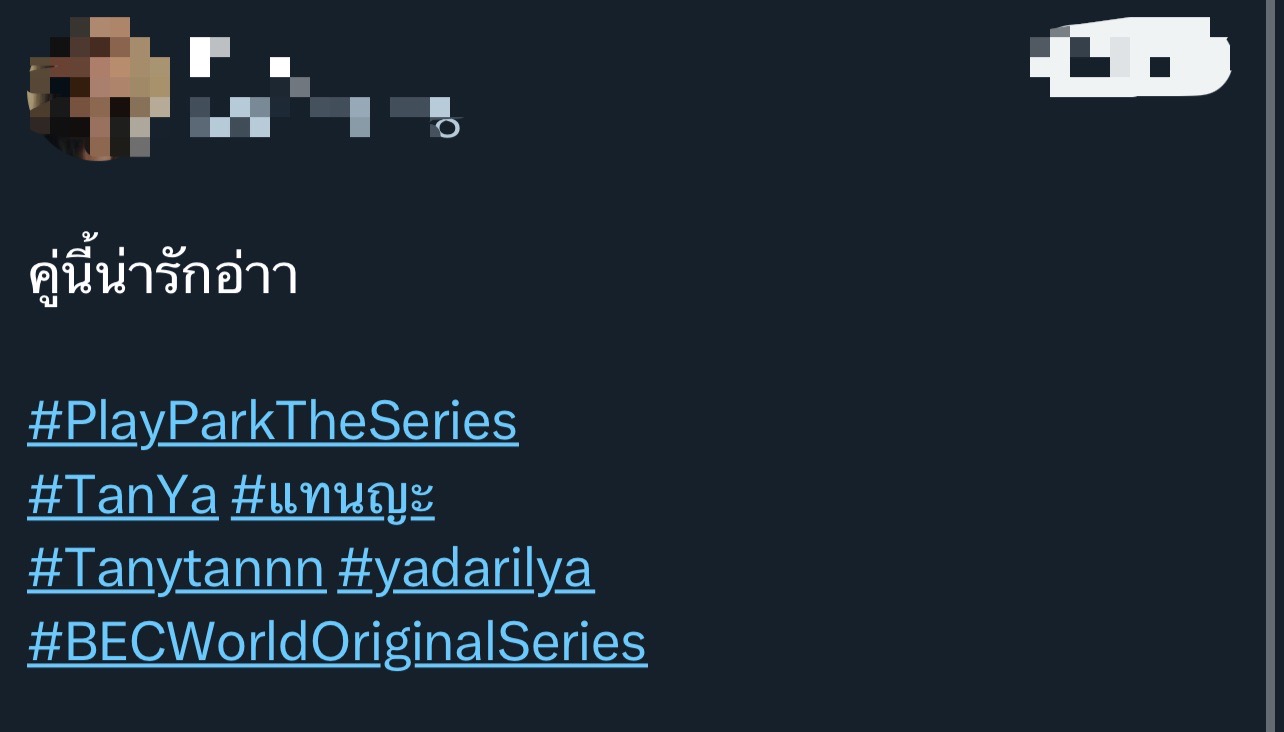Screen dimensions: 1284x732
Task: Tap the last hashtag in the tweet
Action: [337, 643]
